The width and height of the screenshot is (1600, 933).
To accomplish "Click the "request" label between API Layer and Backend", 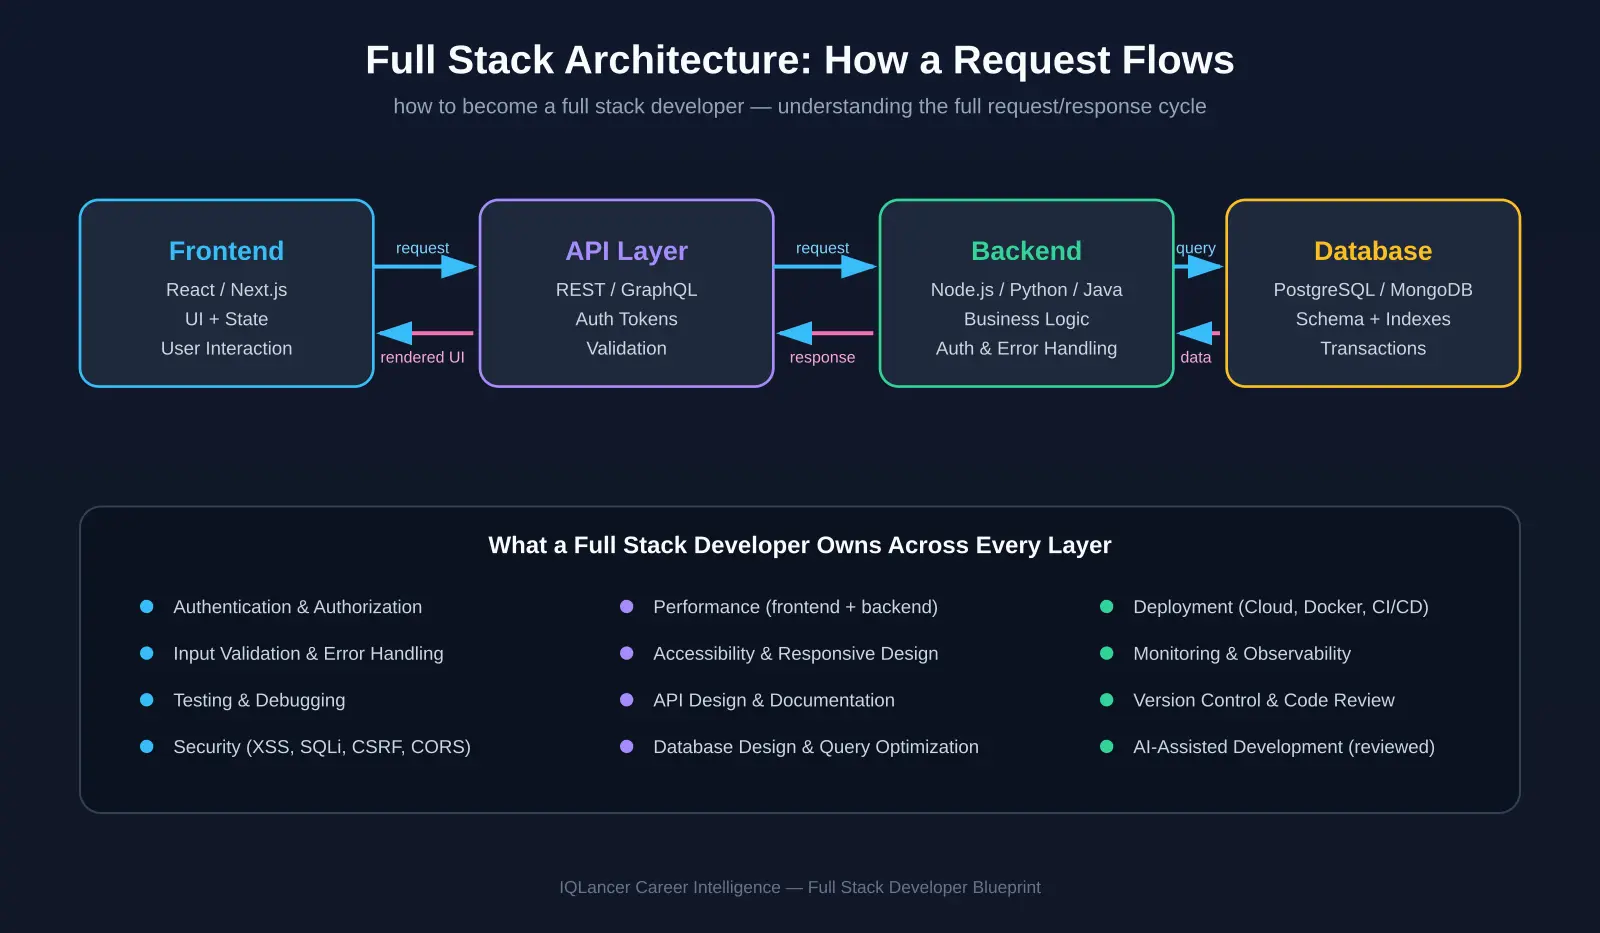I will pyautogui.click(x=822, y=248).
